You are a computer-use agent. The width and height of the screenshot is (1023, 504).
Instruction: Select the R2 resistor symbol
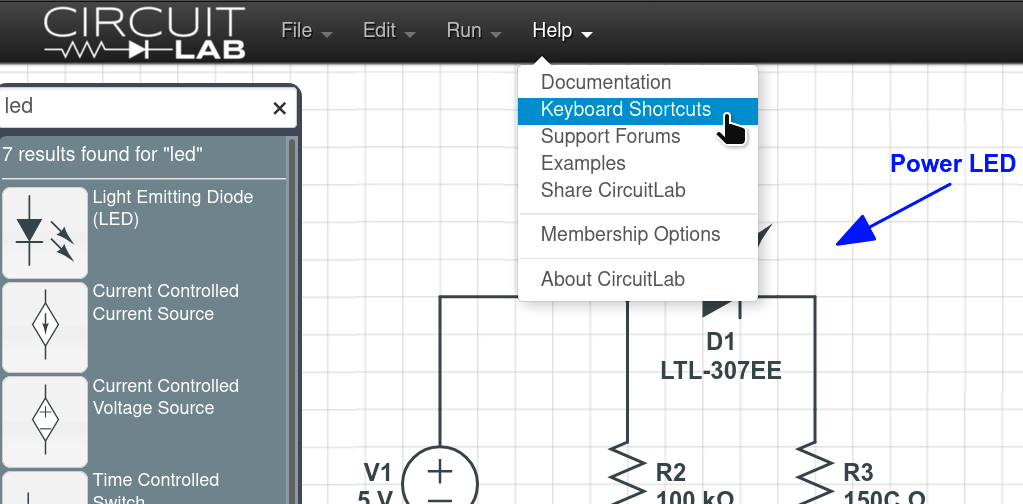(x=627, y=473)
